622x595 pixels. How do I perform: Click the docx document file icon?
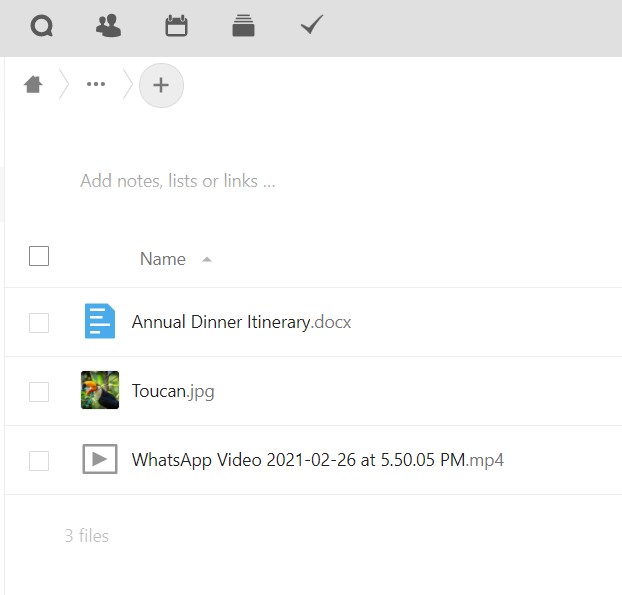click(100, 322)
